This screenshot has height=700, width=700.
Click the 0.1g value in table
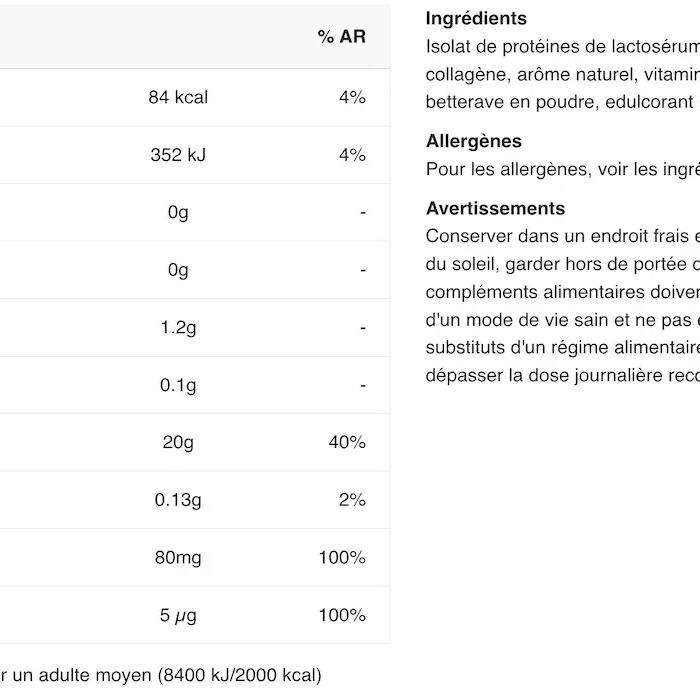pyautogui.click(x=178, y=385)
